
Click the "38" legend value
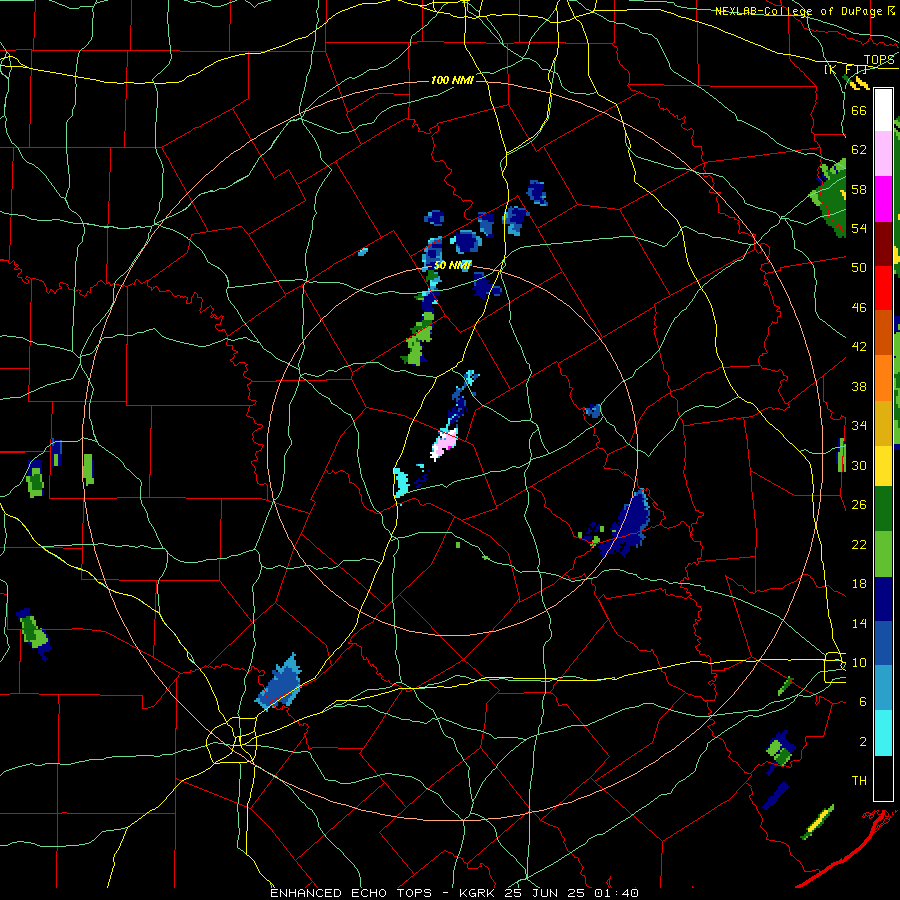tap(859, 386)
